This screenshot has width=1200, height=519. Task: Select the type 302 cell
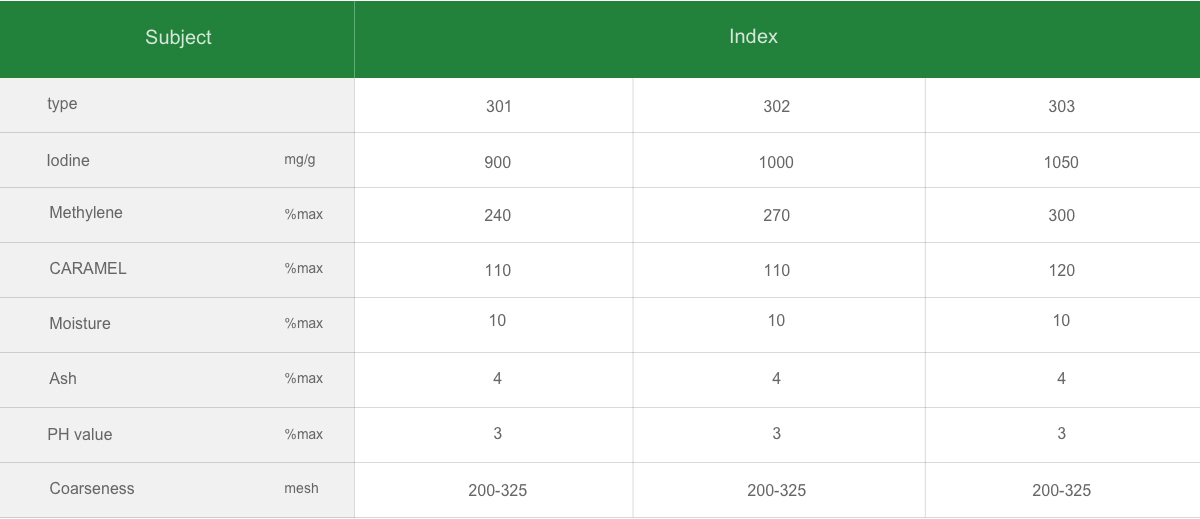[x=776, y=106]
